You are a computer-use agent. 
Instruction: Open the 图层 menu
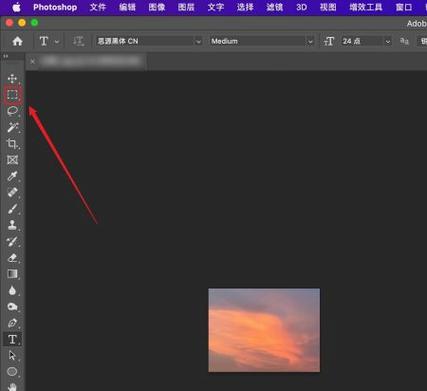[186, 7]
